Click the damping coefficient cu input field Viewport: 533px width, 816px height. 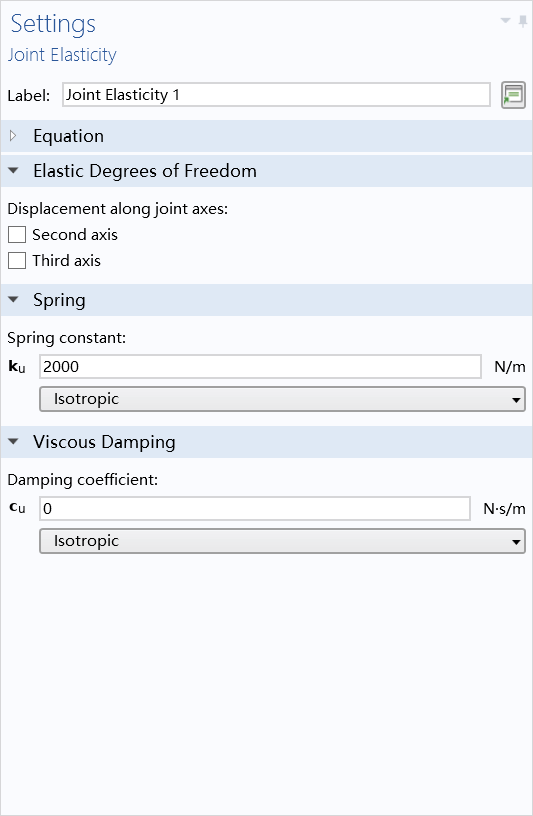point(255,508)
